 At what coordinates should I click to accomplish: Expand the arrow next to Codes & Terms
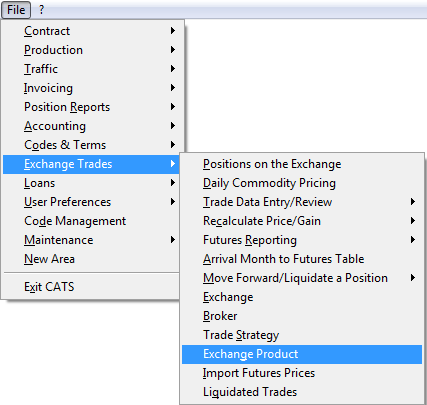click(x=173, y=145)
